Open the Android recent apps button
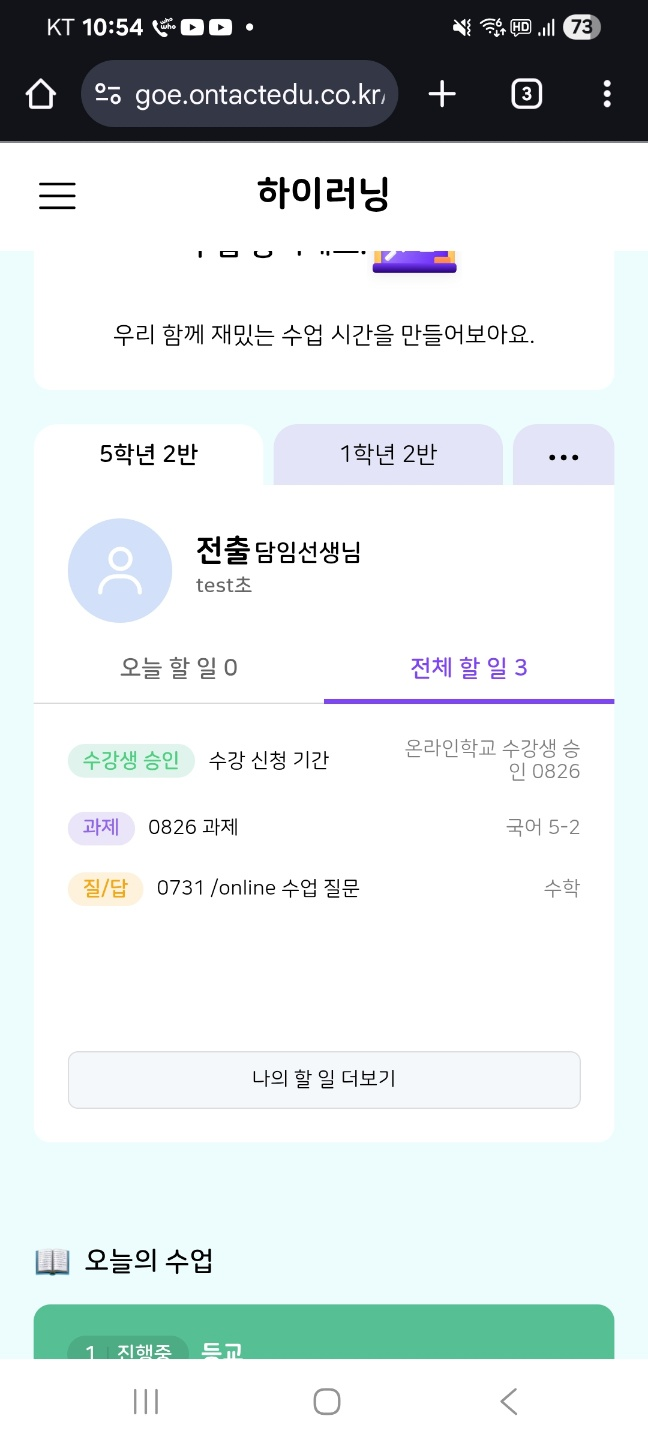 [x=146, y=1402]
